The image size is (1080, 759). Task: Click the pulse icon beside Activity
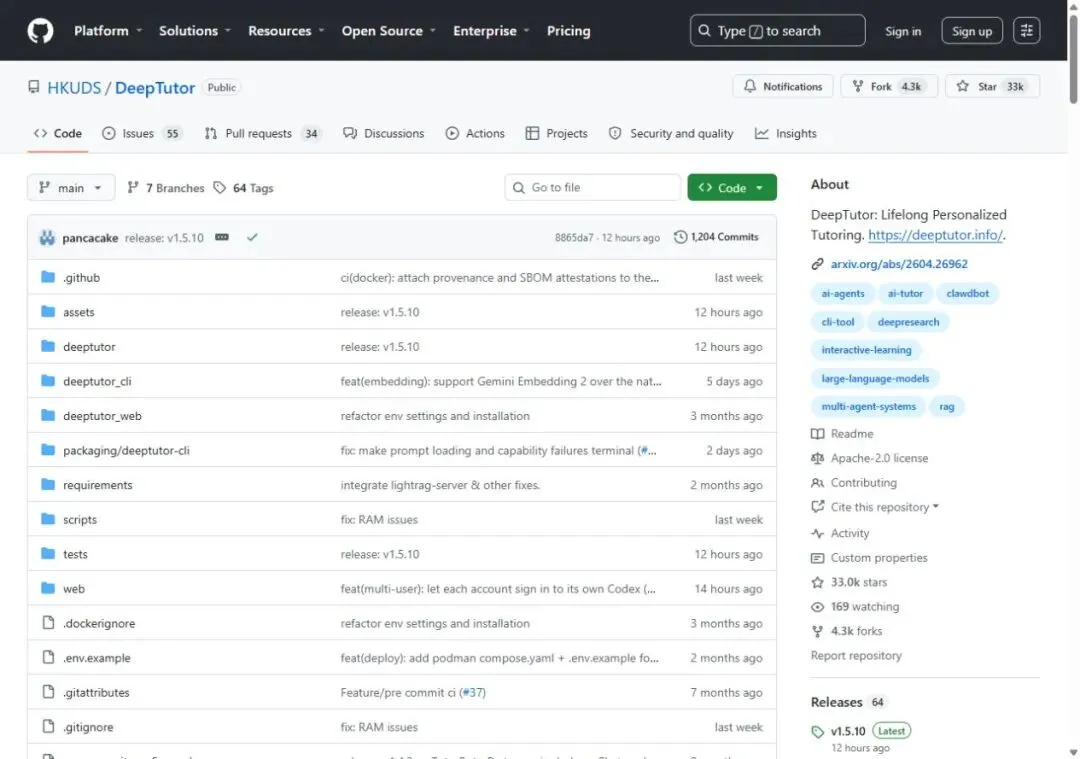(x=817, y=533)
